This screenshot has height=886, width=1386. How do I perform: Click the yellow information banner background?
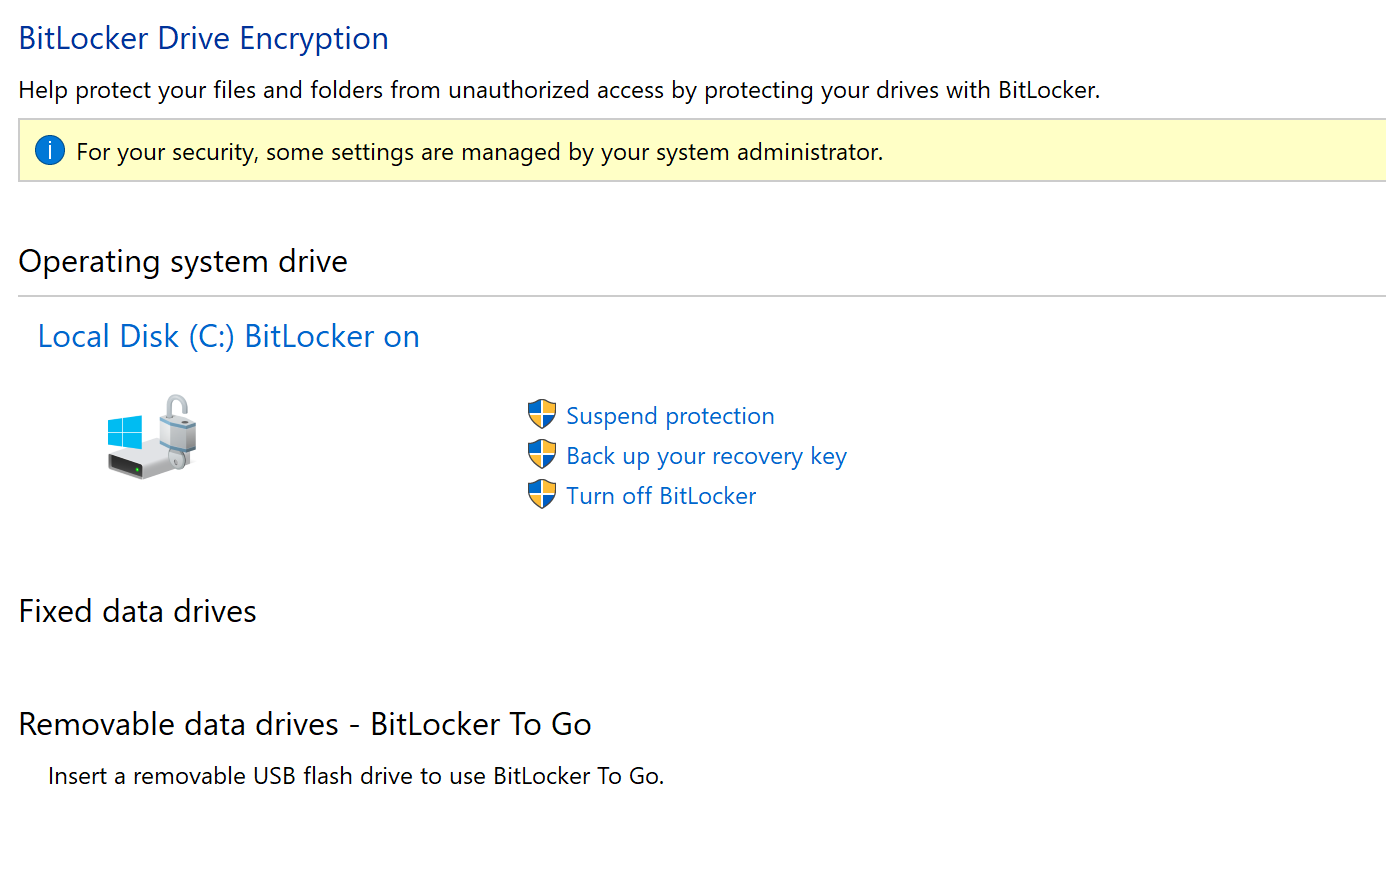pos(1100,150)
